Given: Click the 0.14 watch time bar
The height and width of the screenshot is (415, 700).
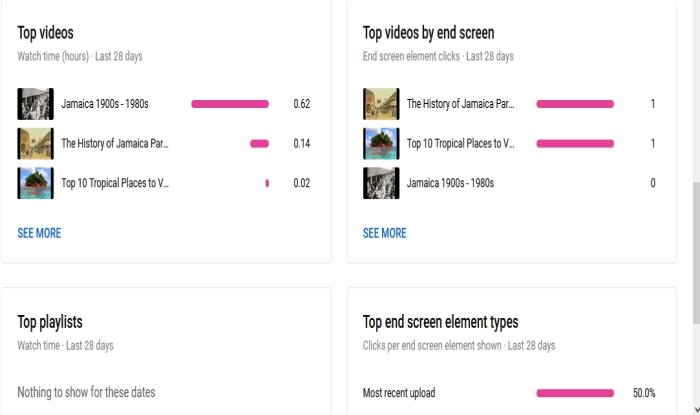Looking at the screenshot, I should pos(259,144).
